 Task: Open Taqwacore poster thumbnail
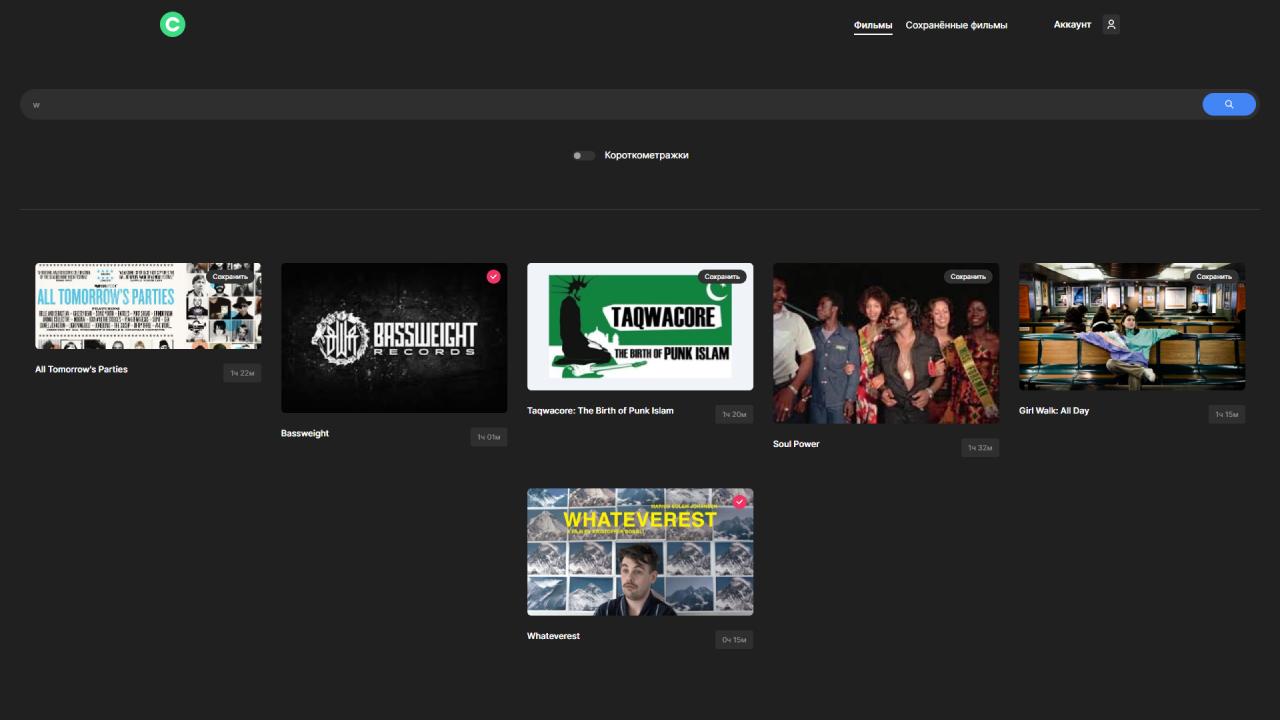(640, 326)
